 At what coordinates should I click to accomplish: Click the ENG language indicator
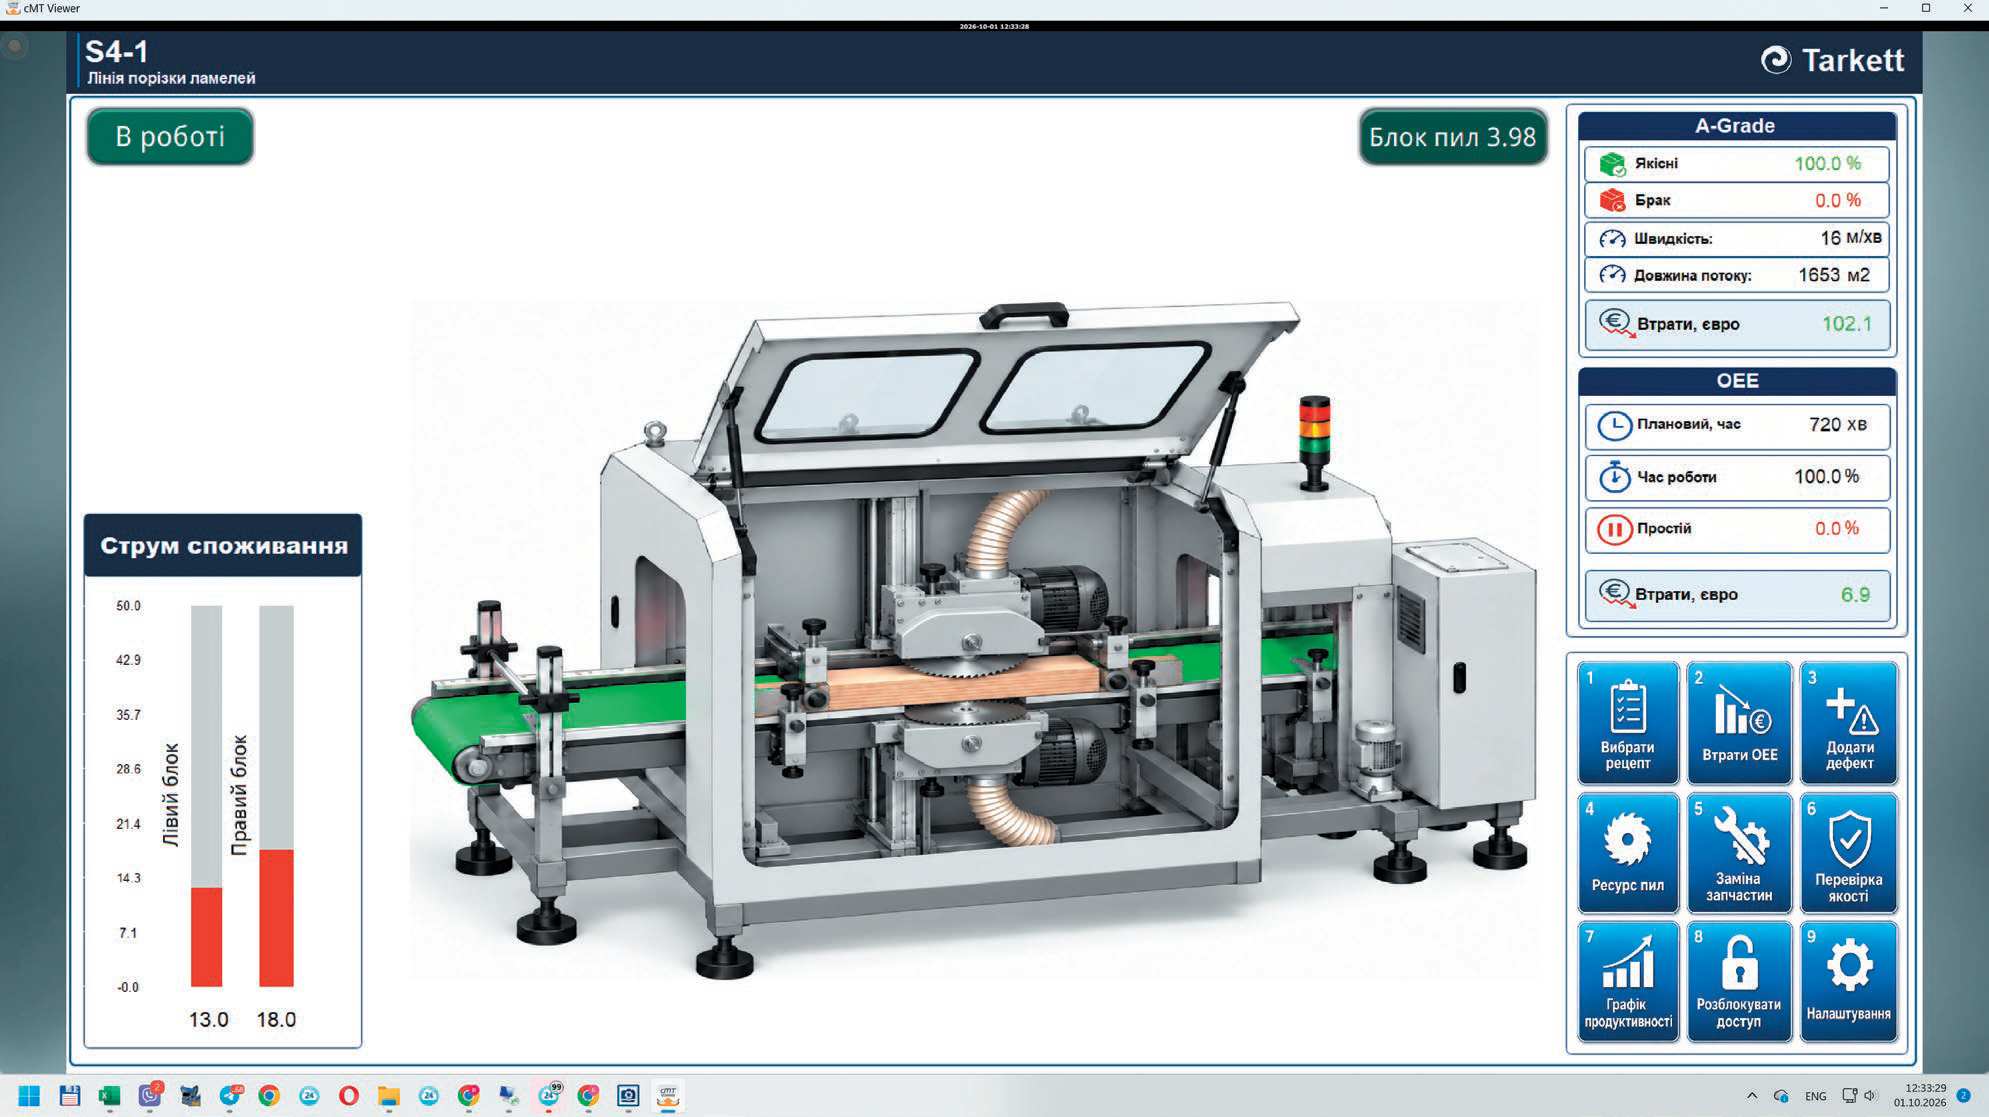point(1816,1096)
